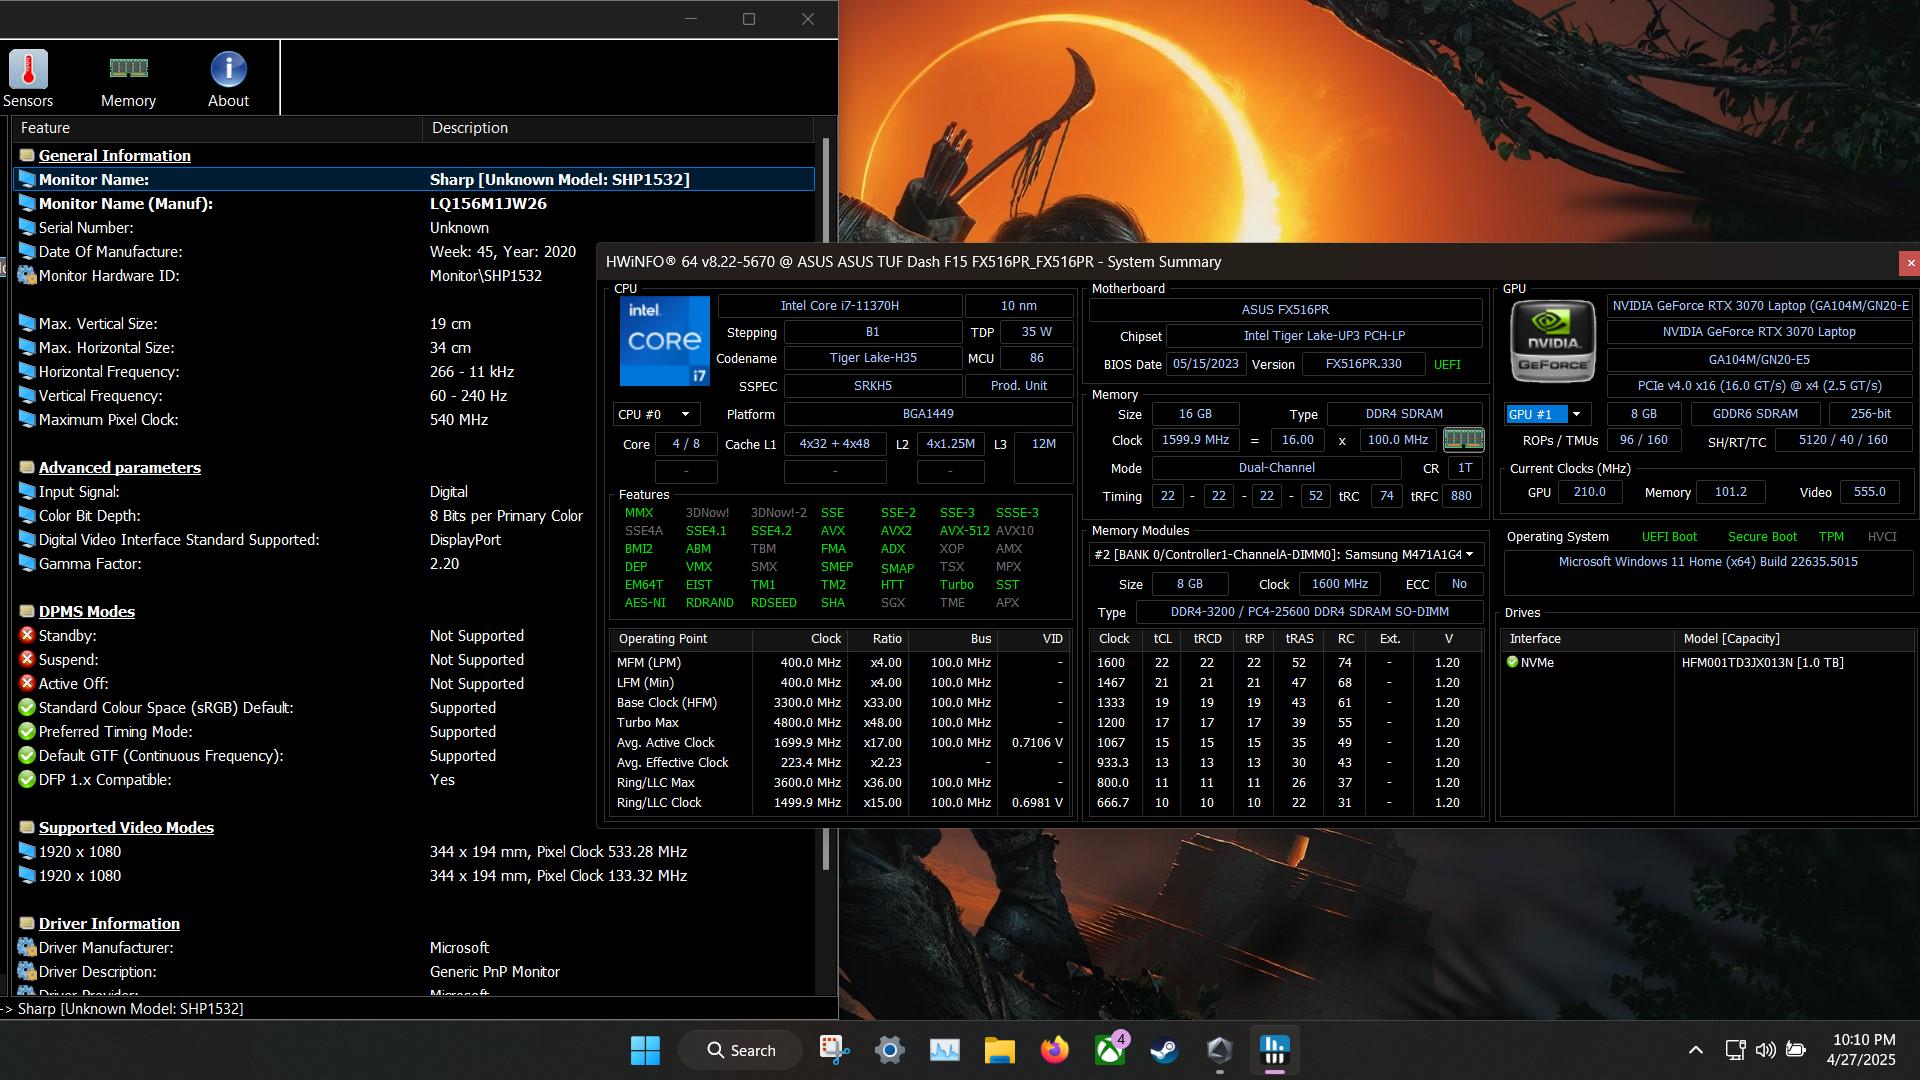The image size is (1920, 1080).
Task: Click the monitor icon beside Serial Number
Action: [x=27, y=227]
